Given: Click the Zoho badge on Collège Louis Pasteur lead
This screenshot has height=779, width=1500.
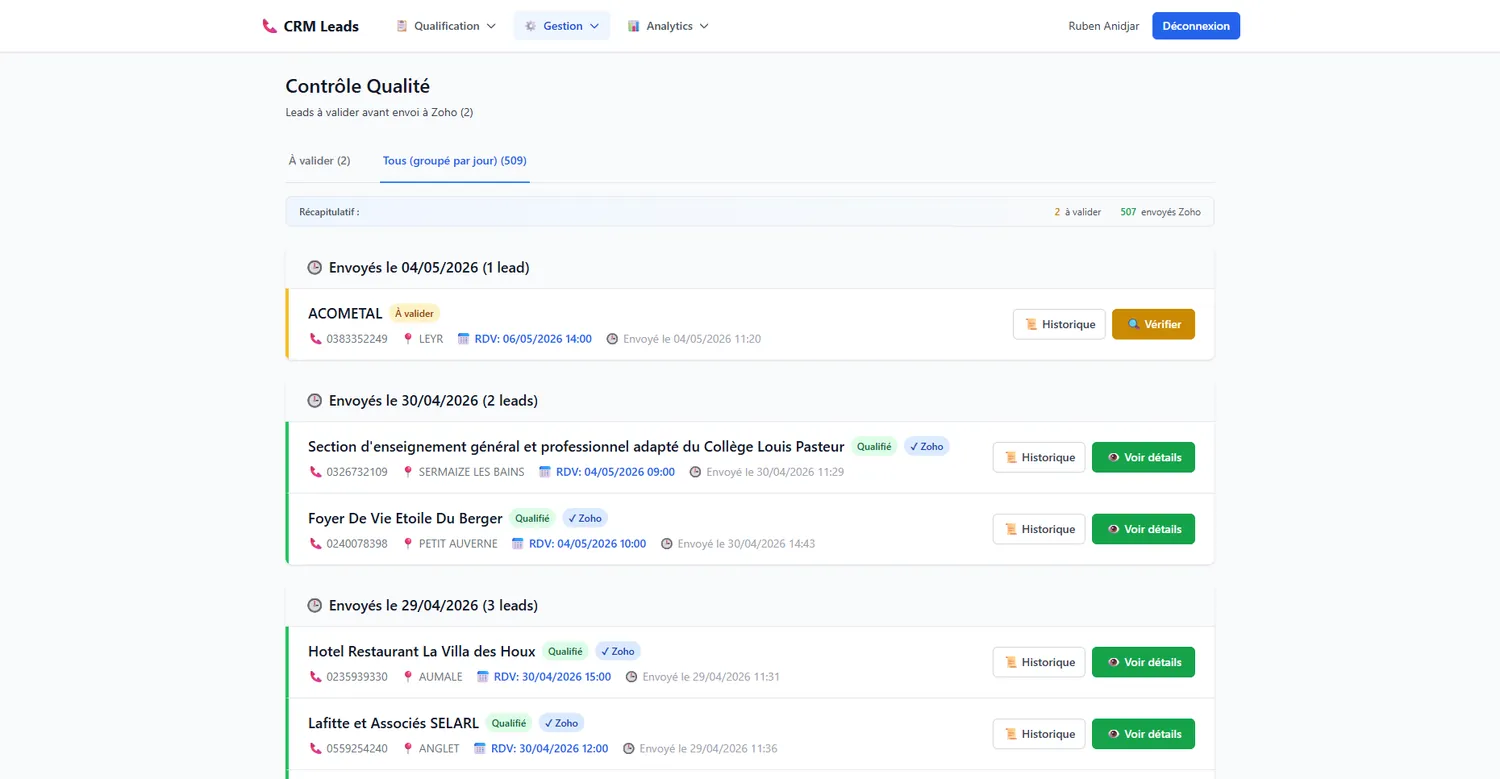Looking at the screenshot, I should click(x=927, y=447).
